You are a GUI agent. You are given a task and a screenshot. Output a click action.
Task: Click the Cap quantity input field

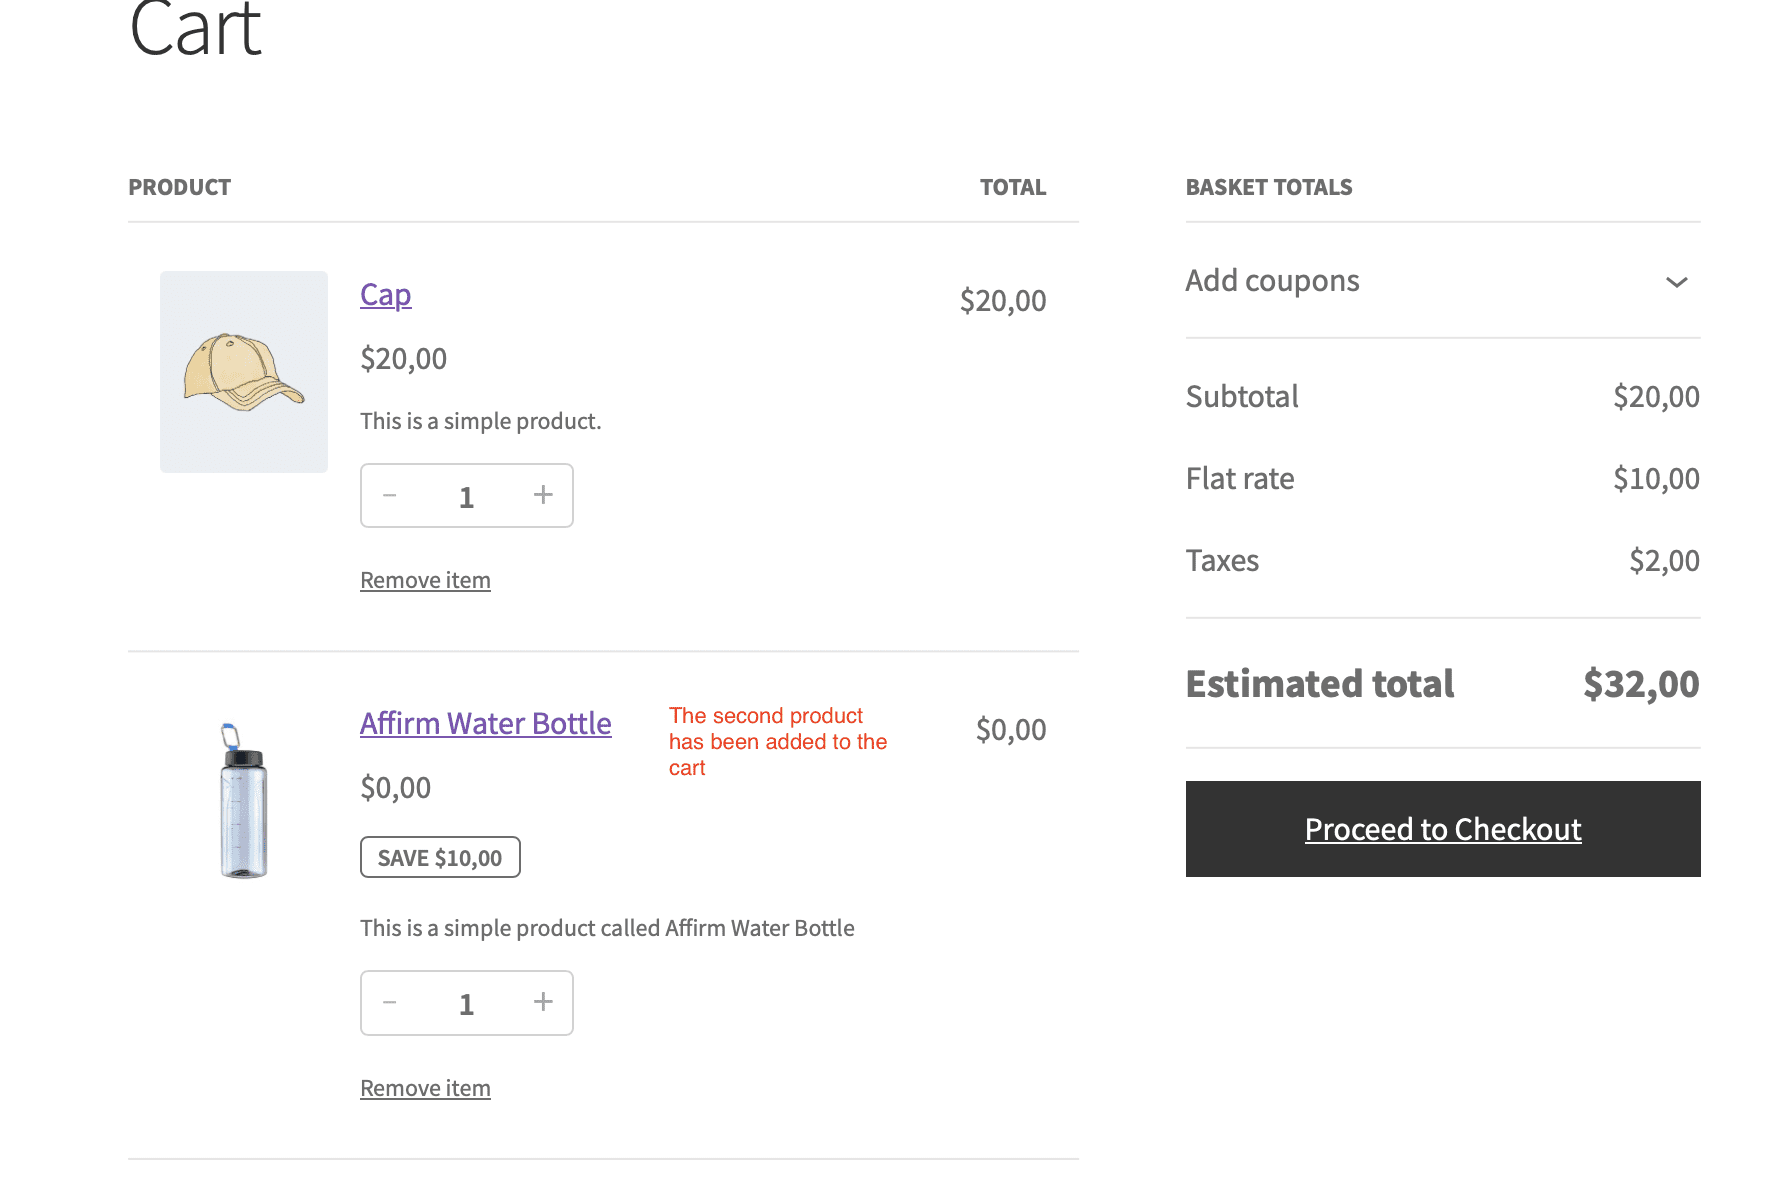click(x=466, y=497)
